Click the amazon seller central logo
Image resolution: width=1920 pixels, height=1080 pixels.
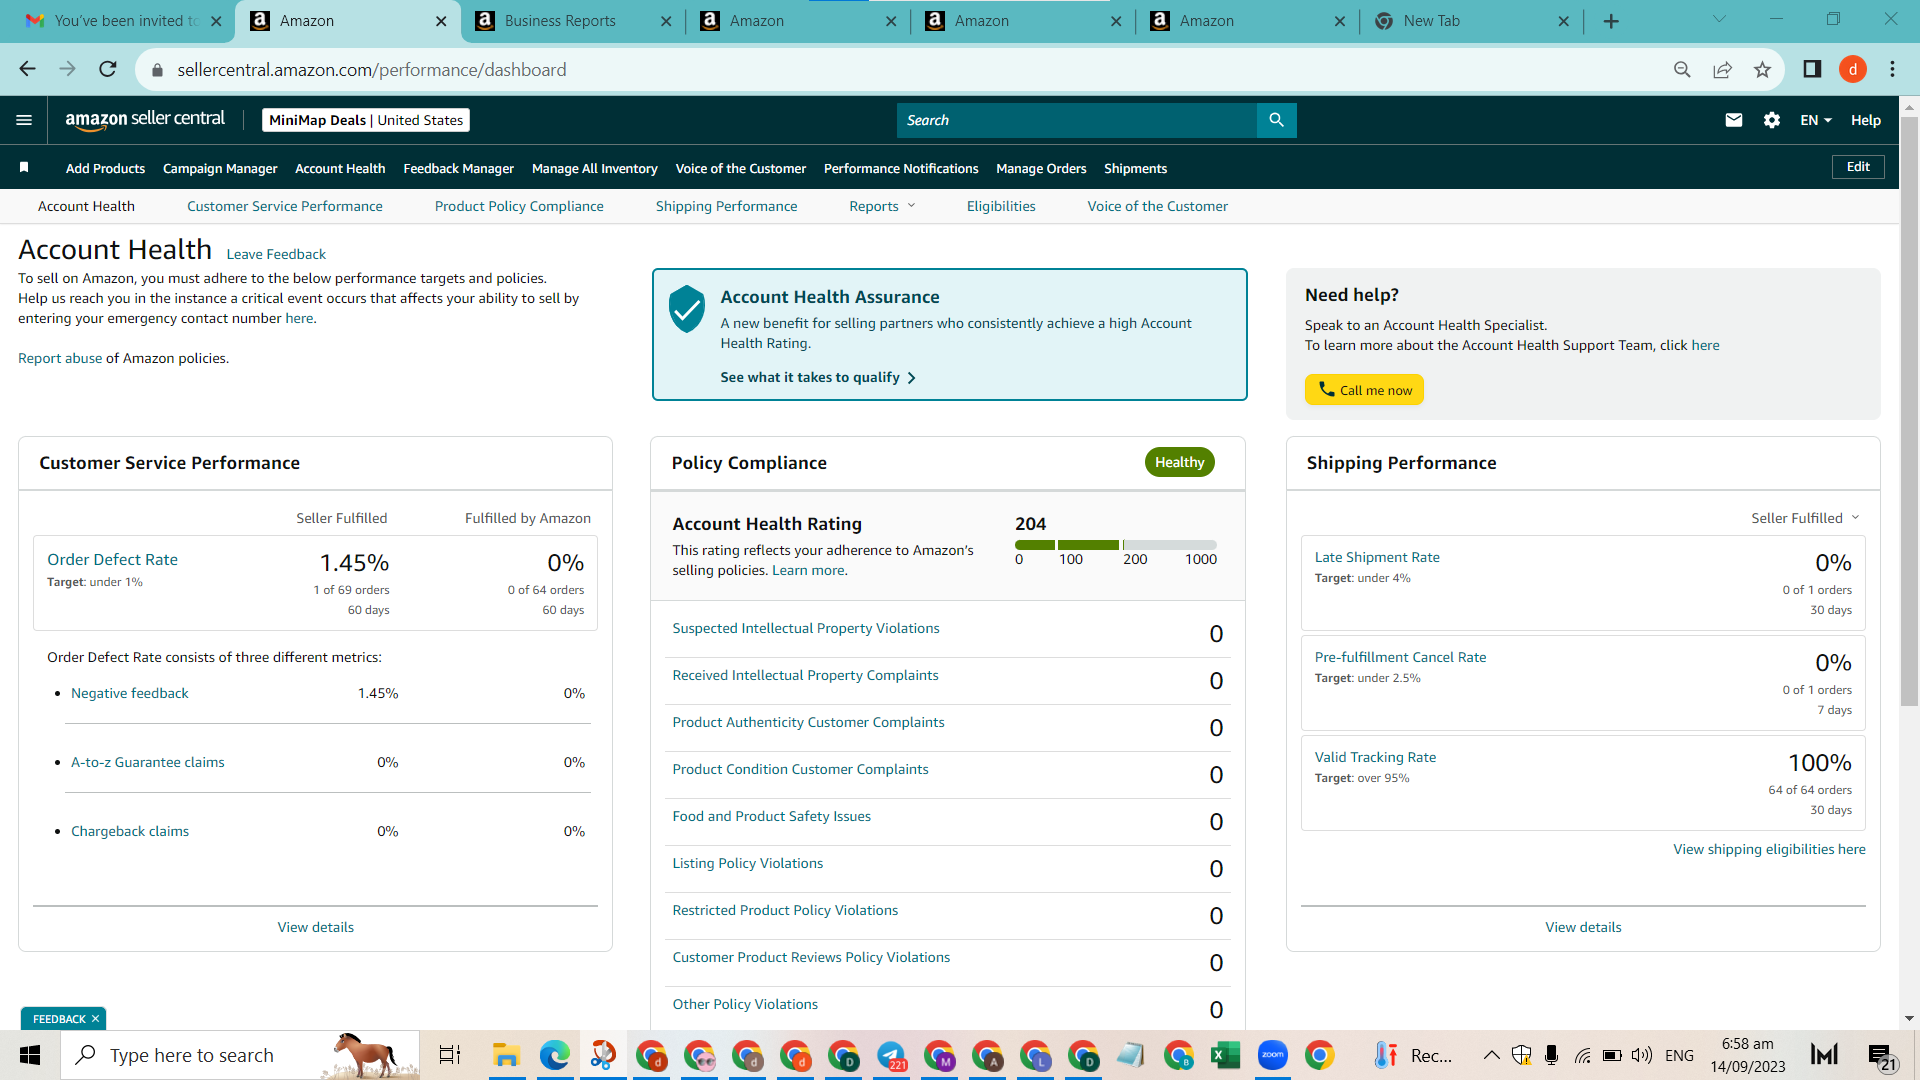click(x=145, y=120)
